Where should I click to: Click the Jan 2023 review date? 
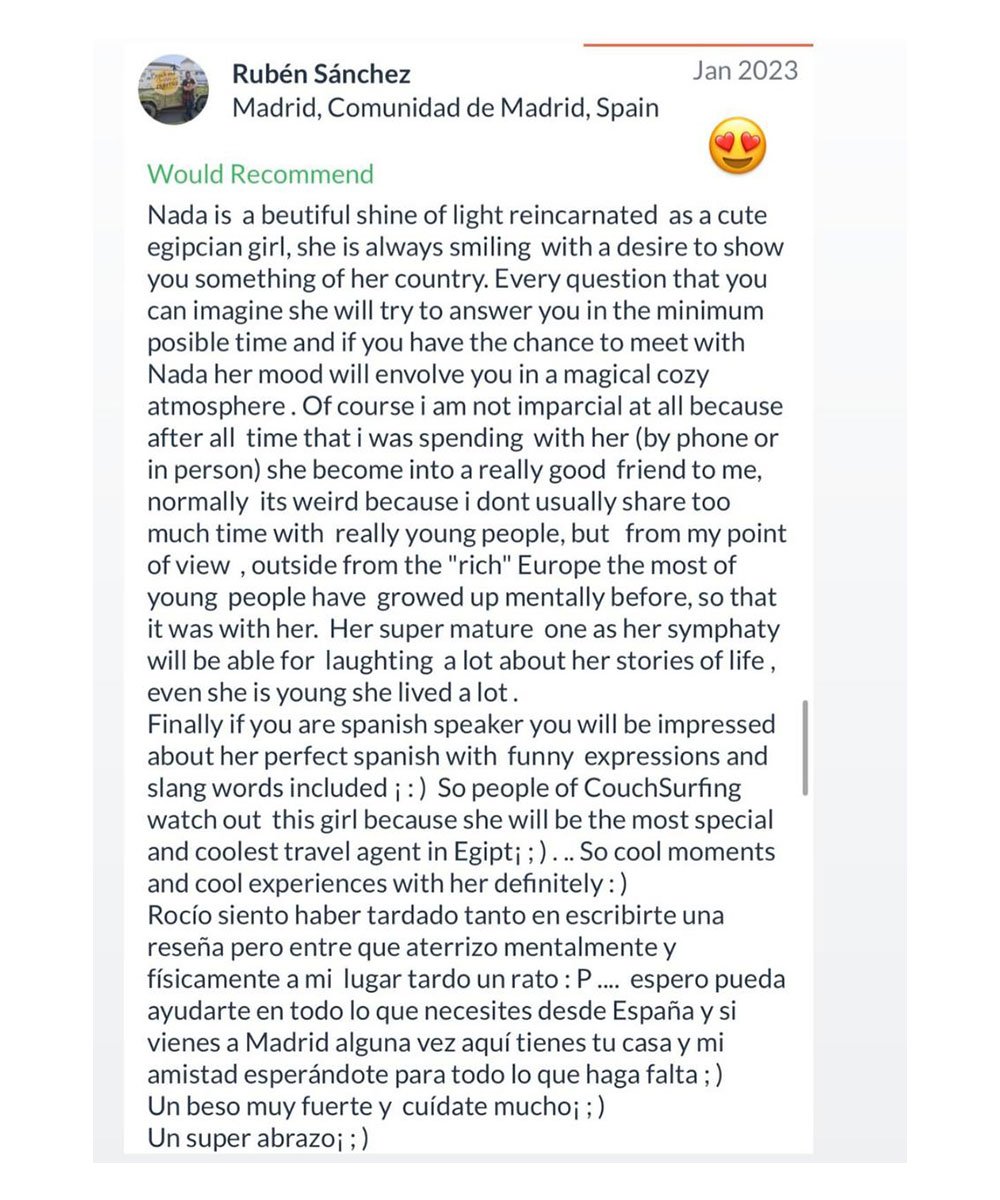[x=745, y=70]
